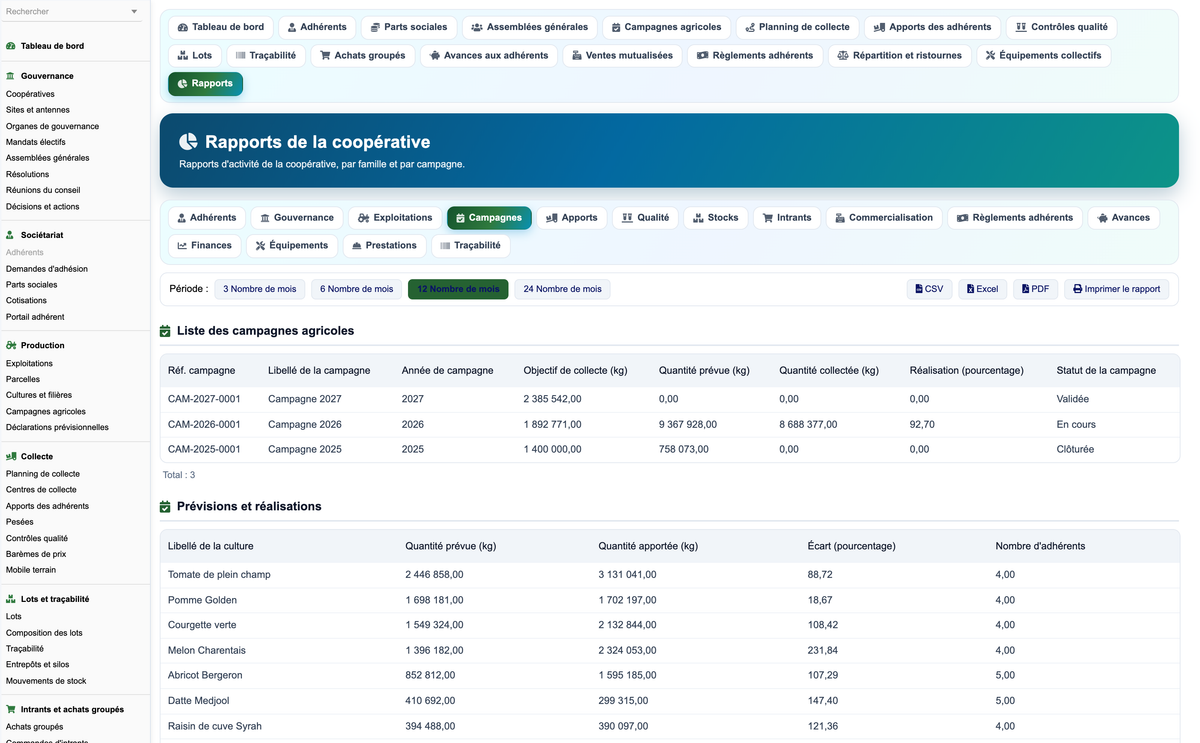Screen dimensions: 1200x743
Task: Click the Gouvernance section icon in the sidebar
Action: click(10, 76)
